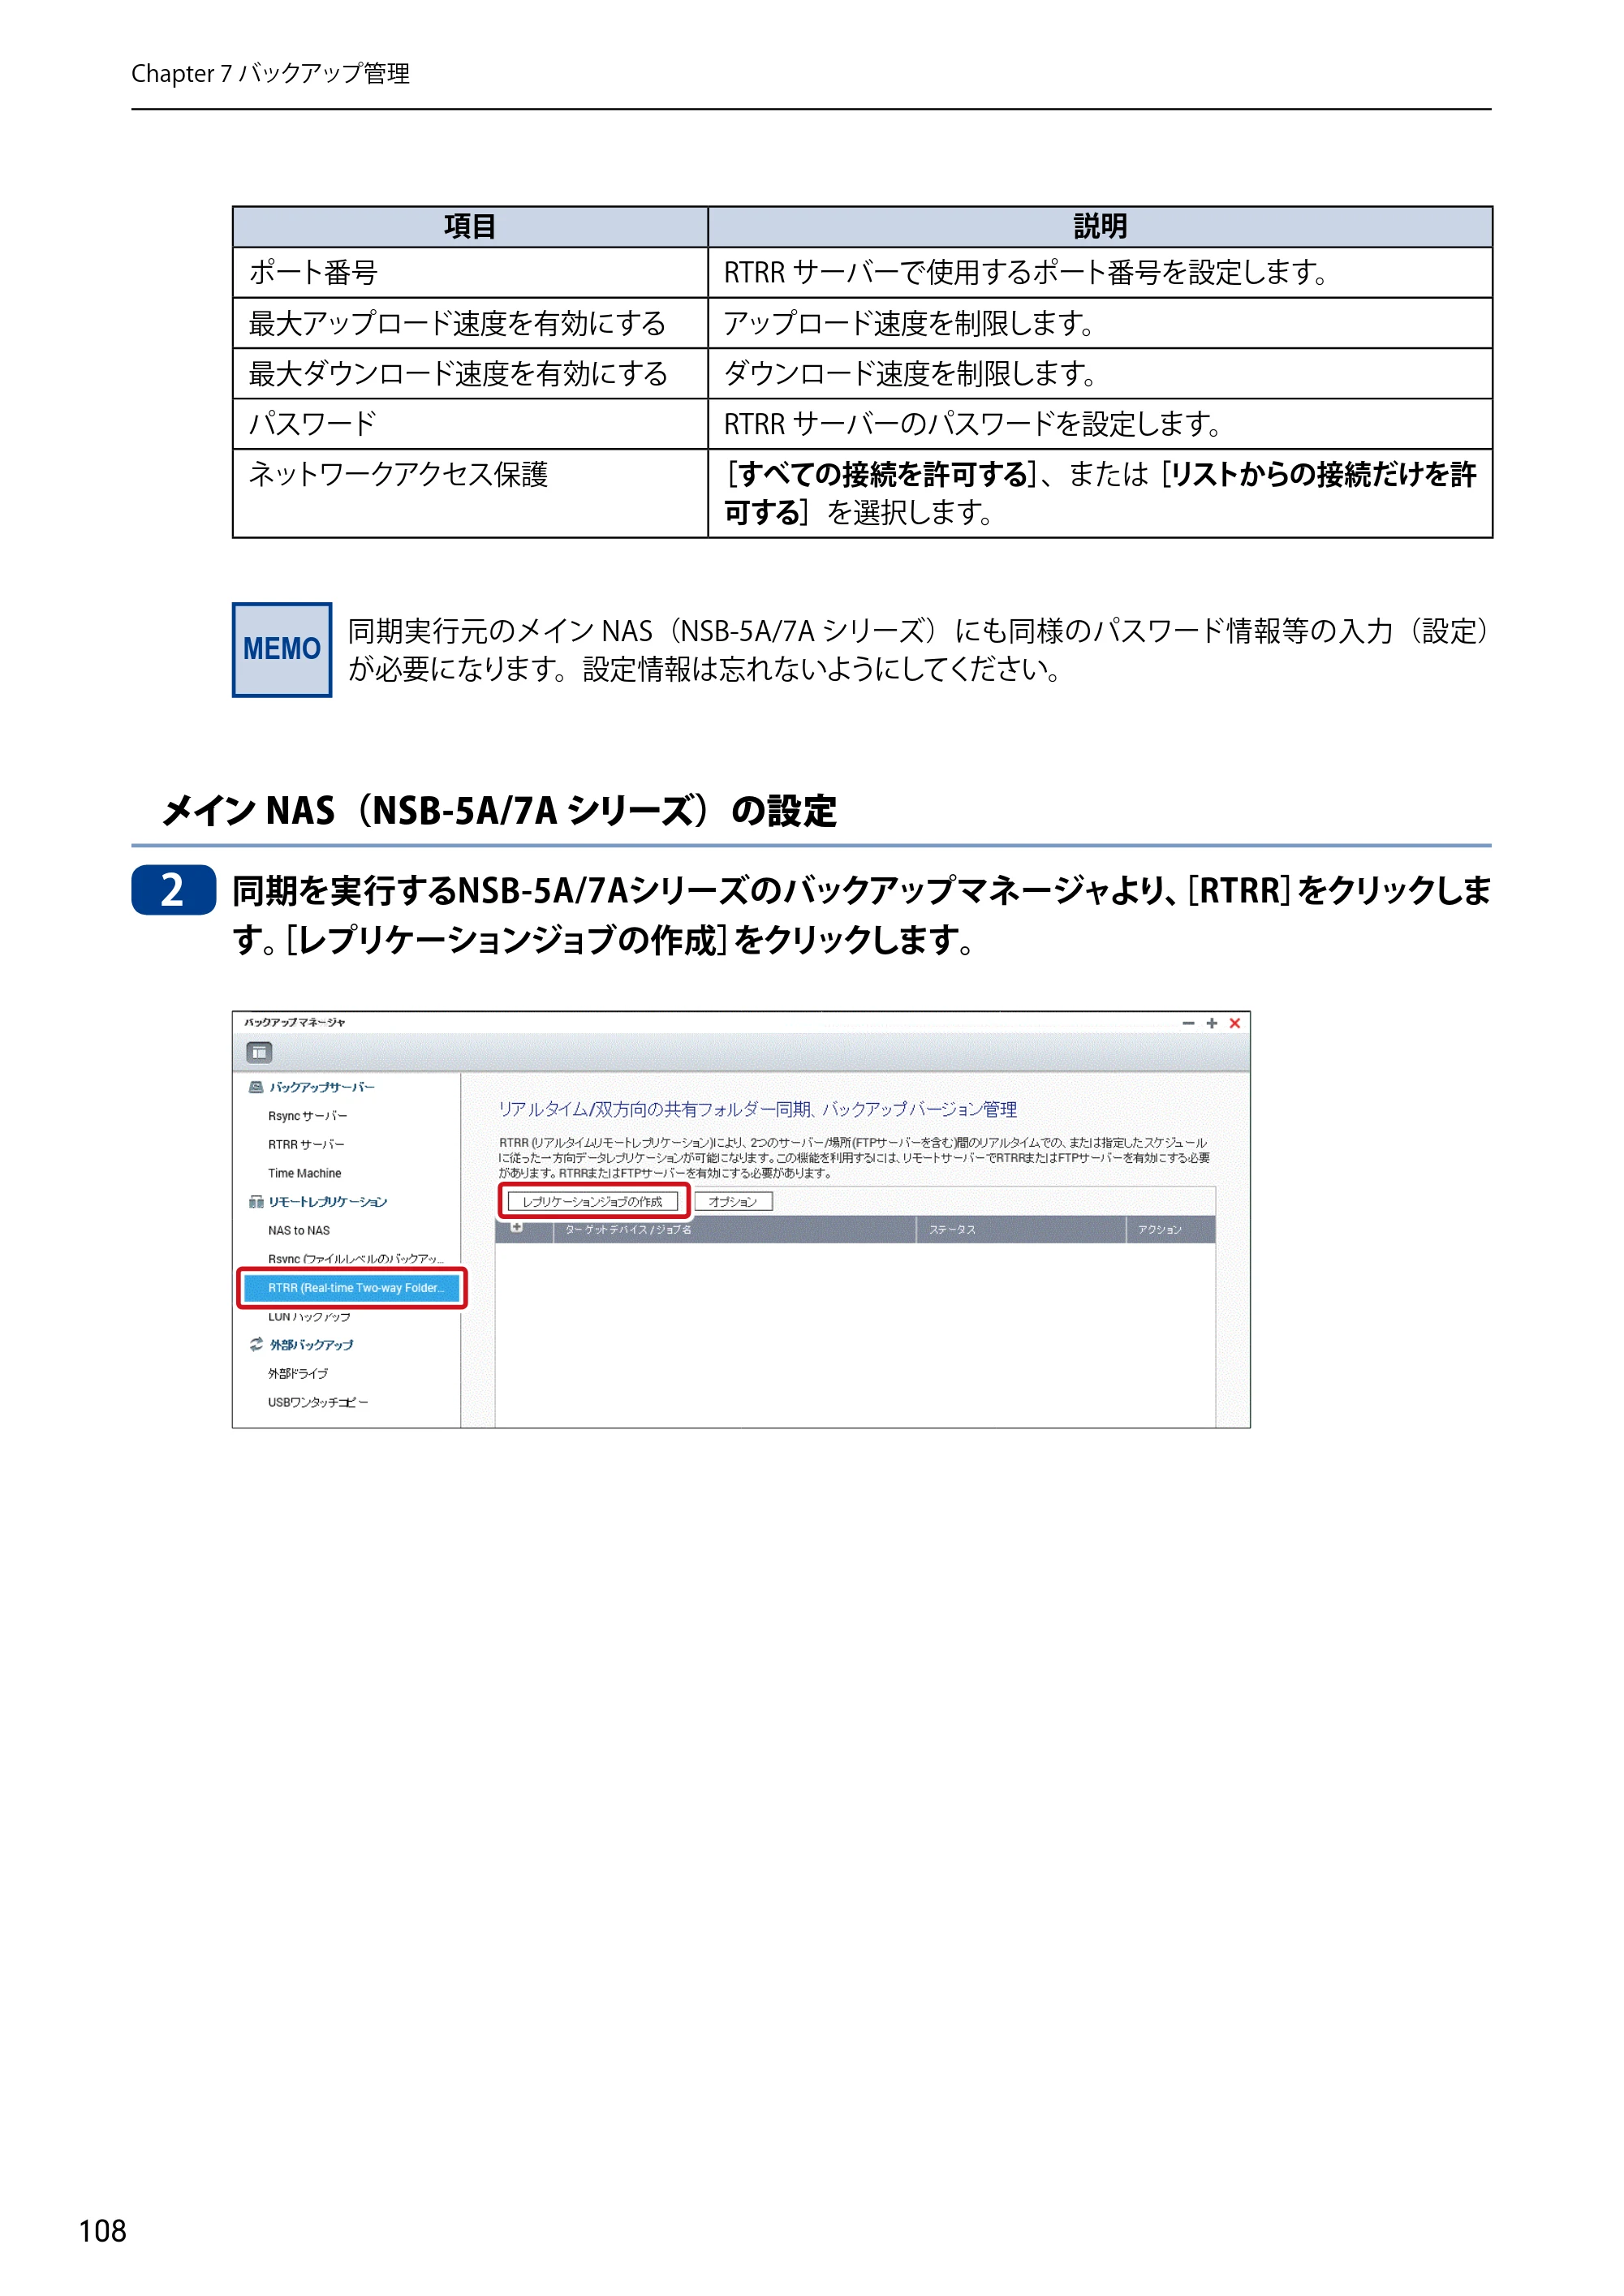
Task: Open the Rsync サーバー entry
Action: point(307,1116)
